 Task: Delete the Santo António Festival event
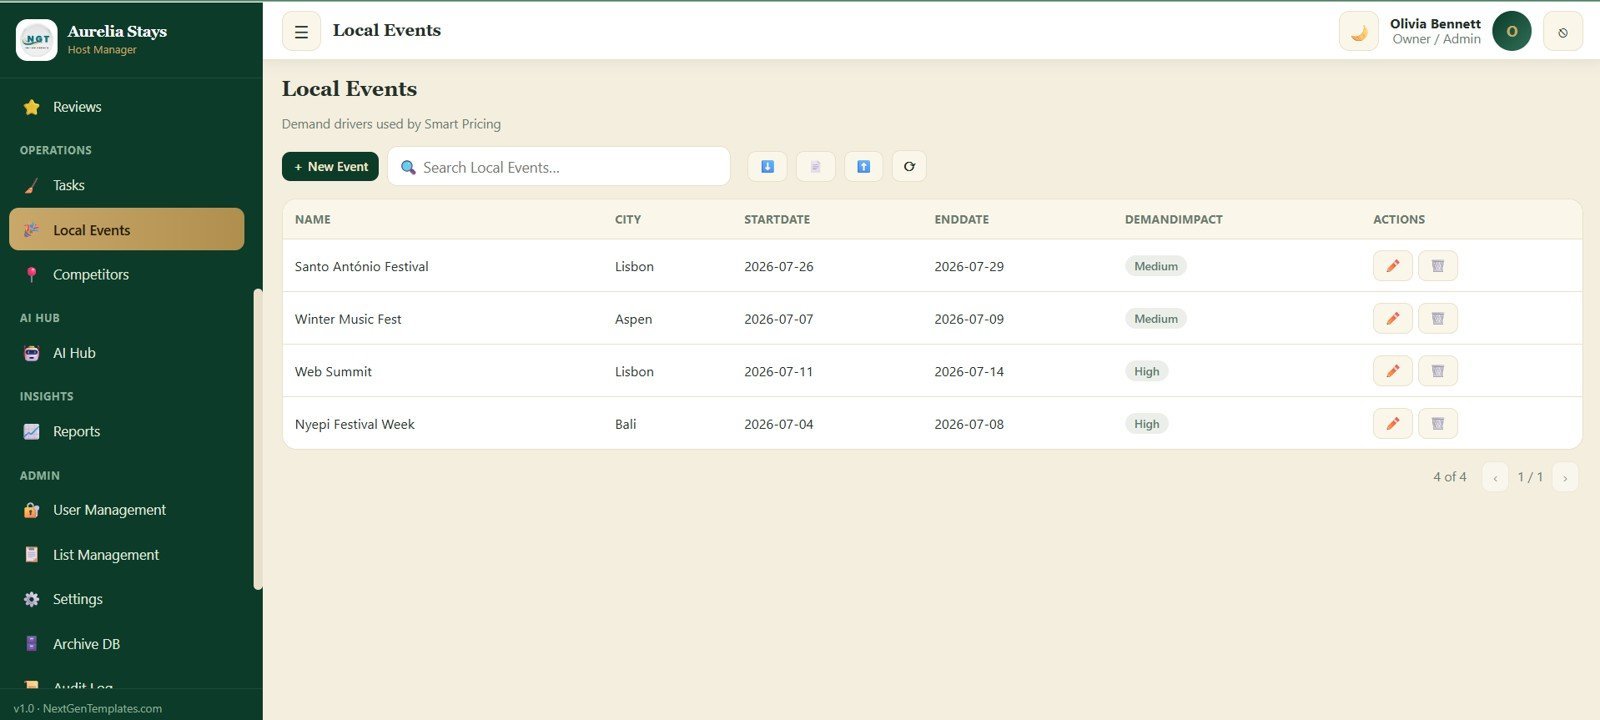tap(1437, 266)
